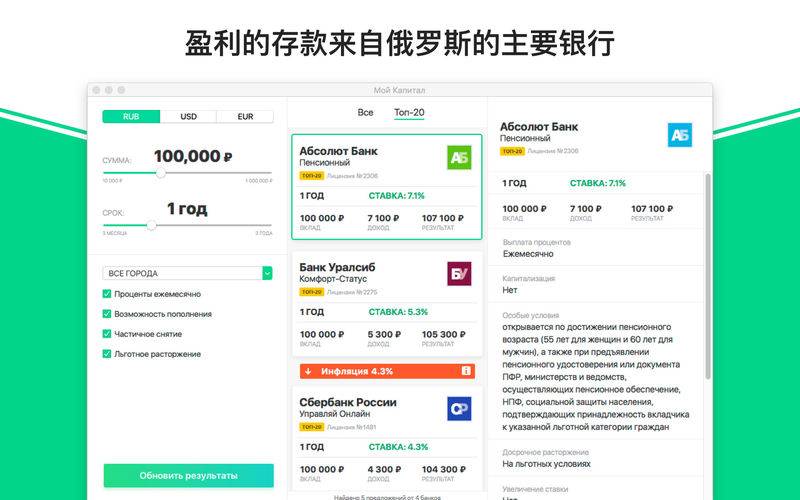Click the Топ-20 badge on Банк Уралсиб card
800x500 pixels.
tap(312, 292)
